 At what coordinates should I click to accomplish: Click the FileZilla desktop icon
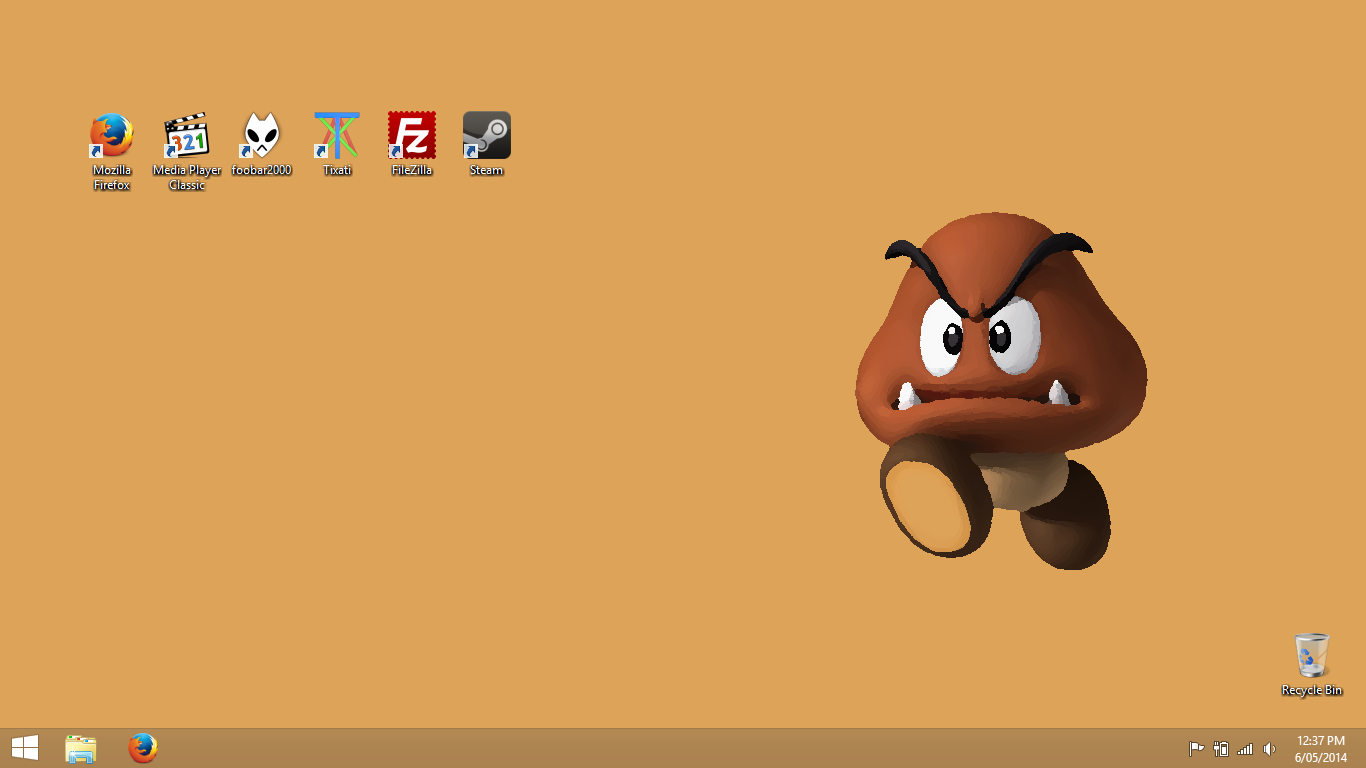412,136
